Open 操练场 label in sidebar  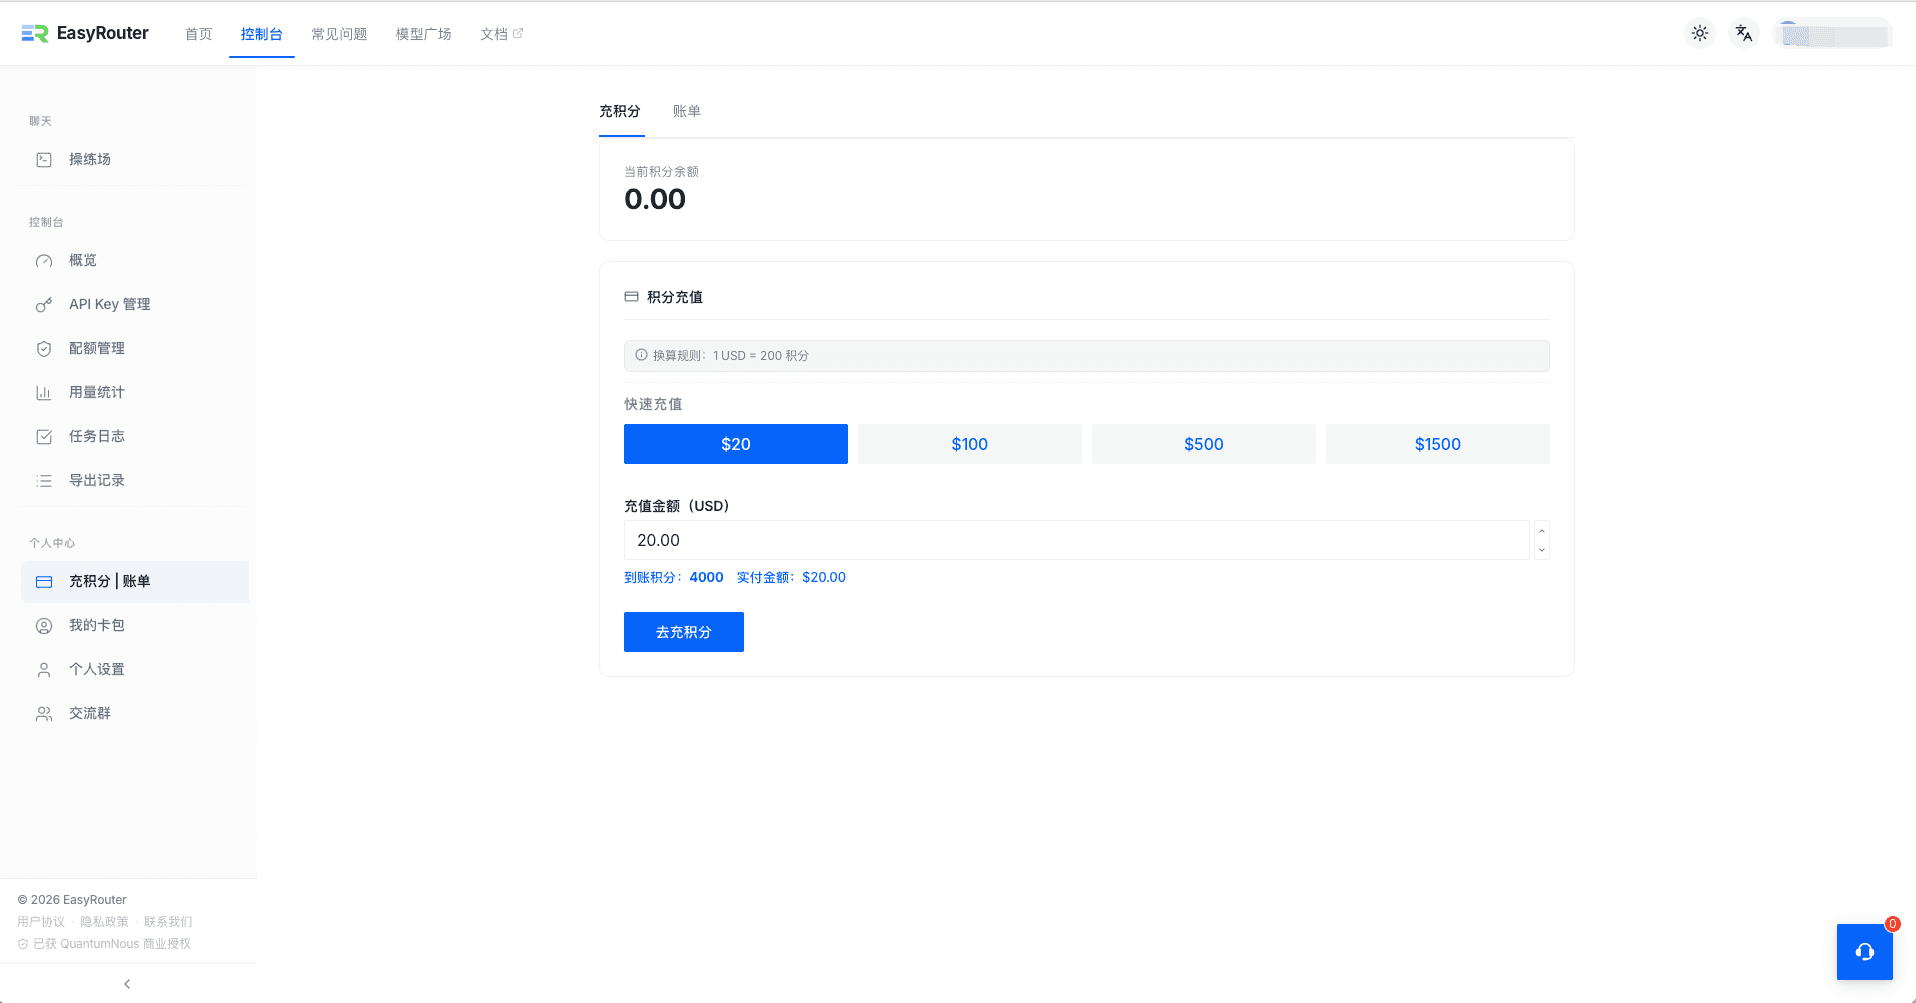pyautogui.click(x=90, y=160)
